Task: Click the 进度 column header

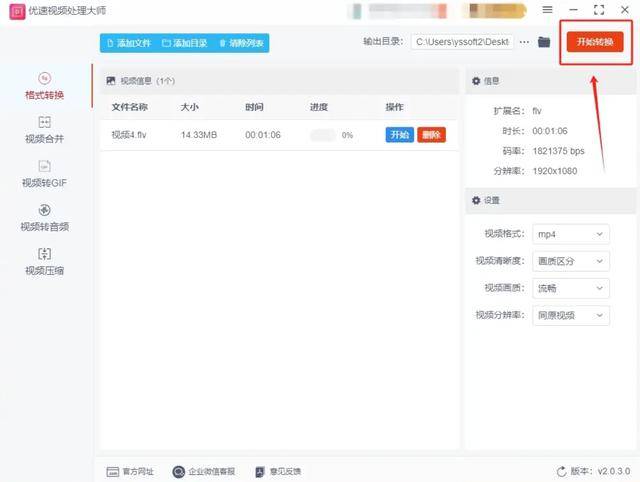Action: 319,107
